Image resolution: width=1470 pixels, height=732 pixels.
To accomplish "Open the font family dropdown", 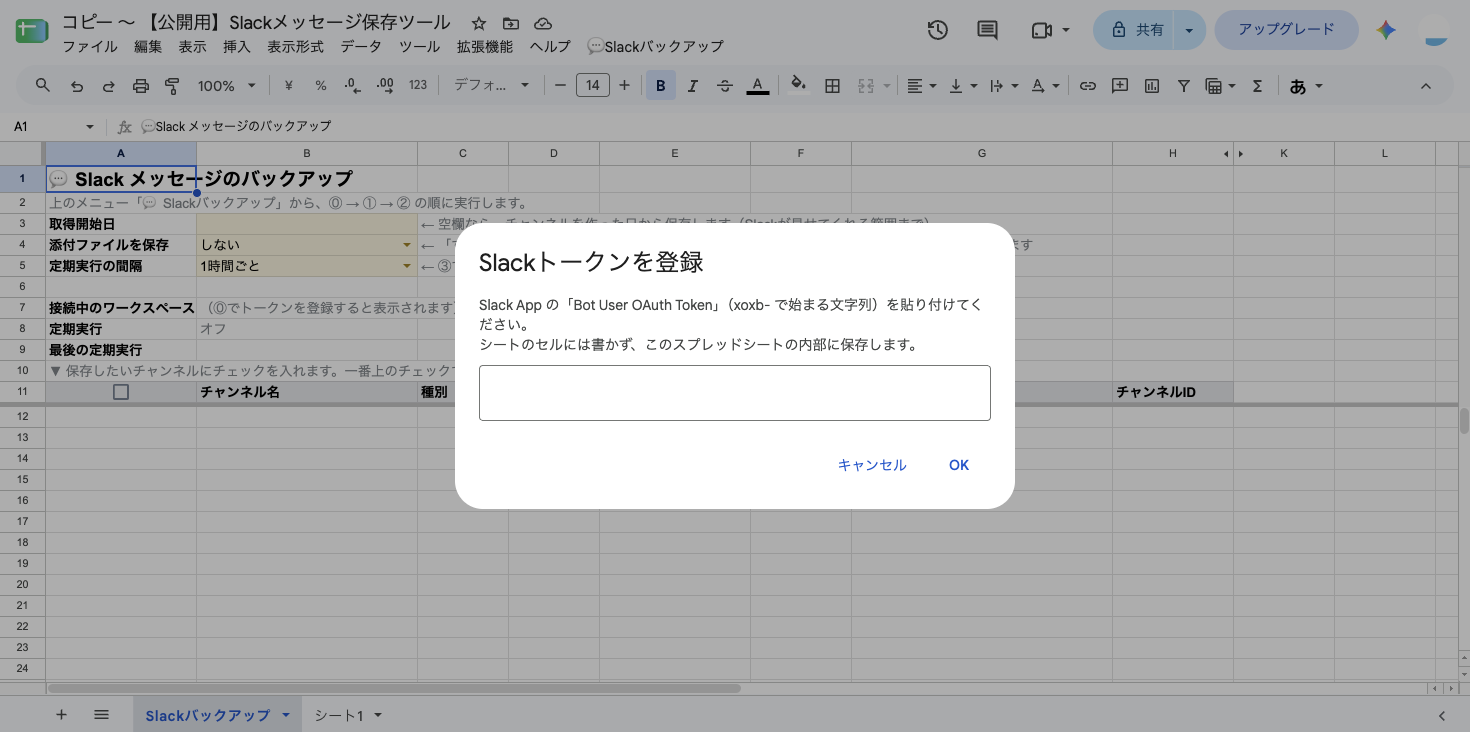I will 492,86.
